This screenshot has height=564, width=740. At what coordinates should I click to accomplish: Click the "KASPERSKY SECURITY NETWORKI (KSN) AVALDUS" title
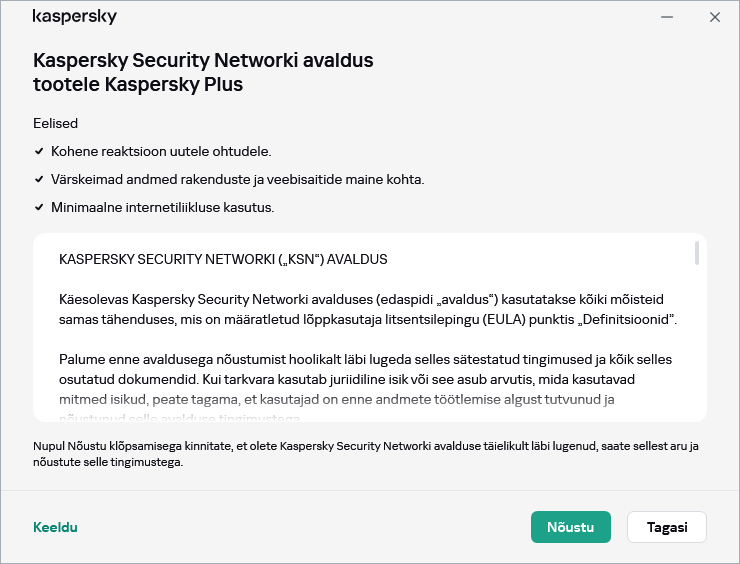point(223,259)
